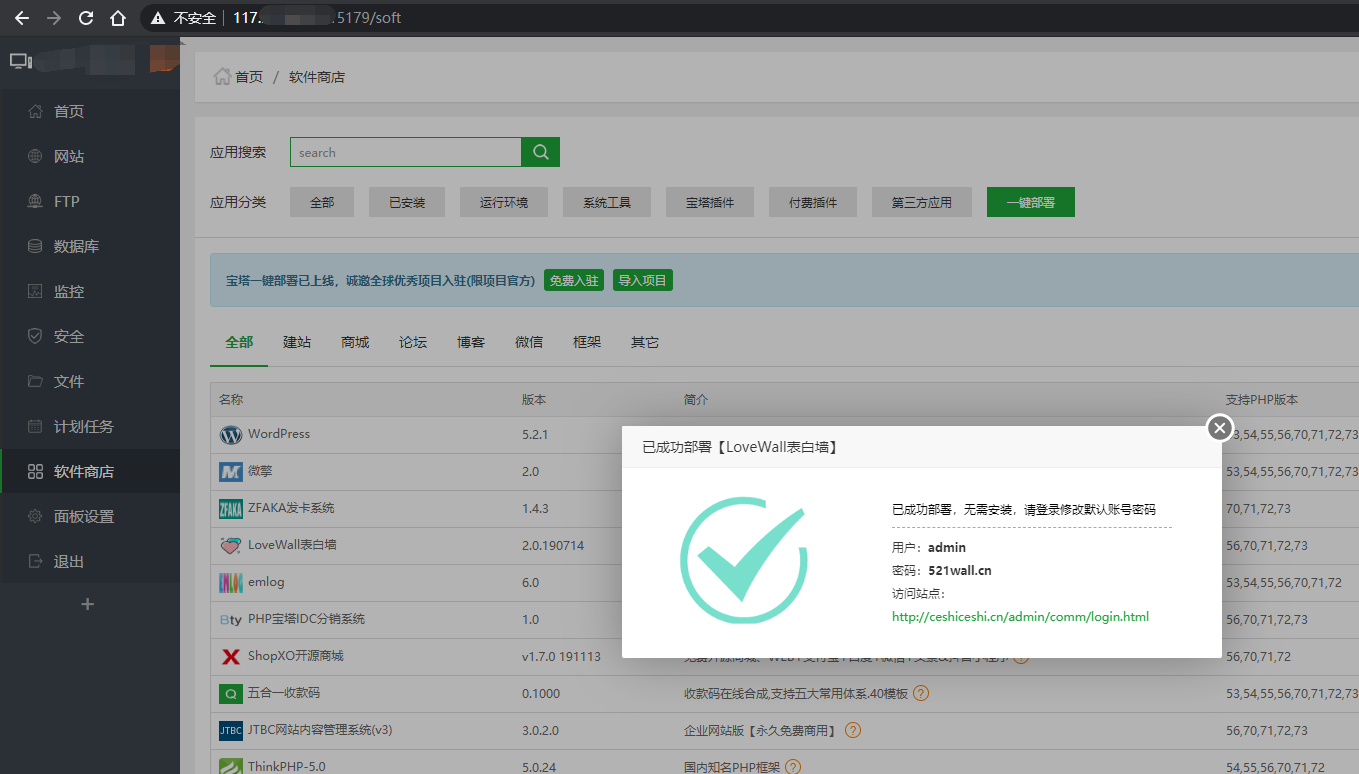This screenshot has height=774, width=1359.
Task: Click the ShopXO red X icon
Action: click(x=231, y=657)
